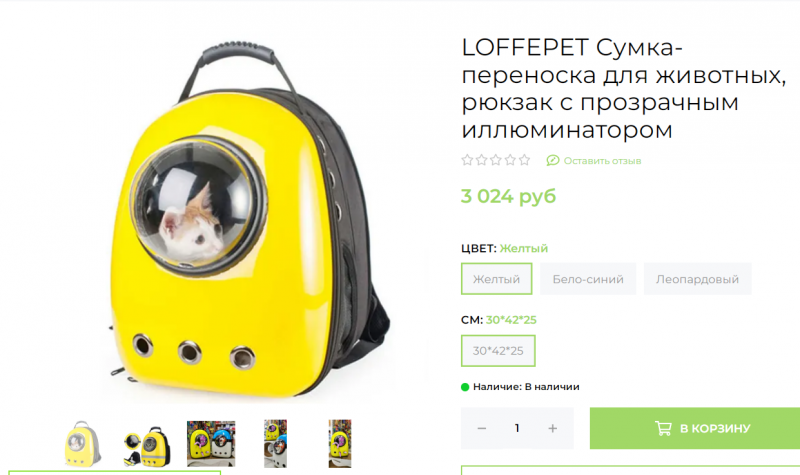Viewport: 800px width, 475px height.
Task: Click the second rating star
Action: point(481,160)
